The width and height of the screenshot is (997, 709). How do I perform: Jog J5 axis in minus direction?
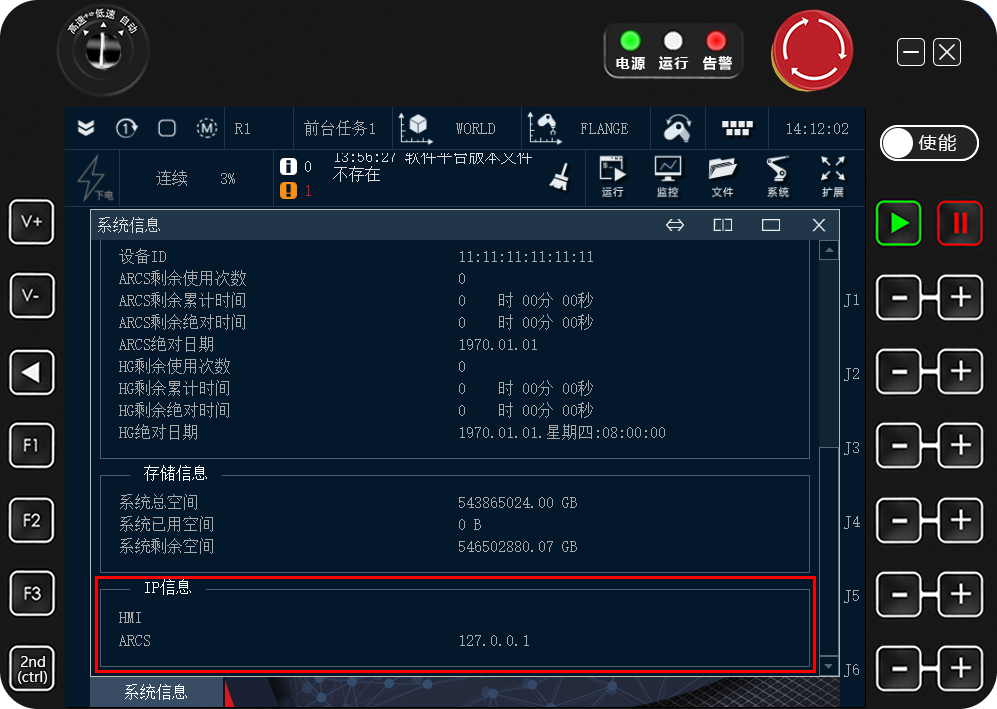[x=899, y=595]
